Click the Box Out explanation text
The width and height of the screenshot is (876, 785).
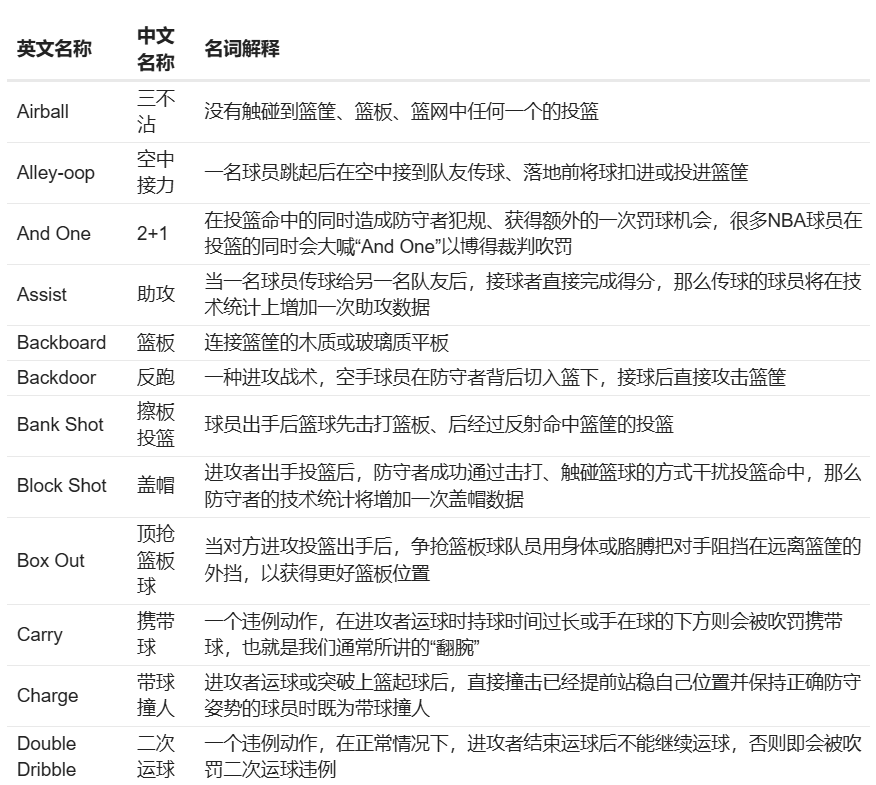click(x=533, y=560)
